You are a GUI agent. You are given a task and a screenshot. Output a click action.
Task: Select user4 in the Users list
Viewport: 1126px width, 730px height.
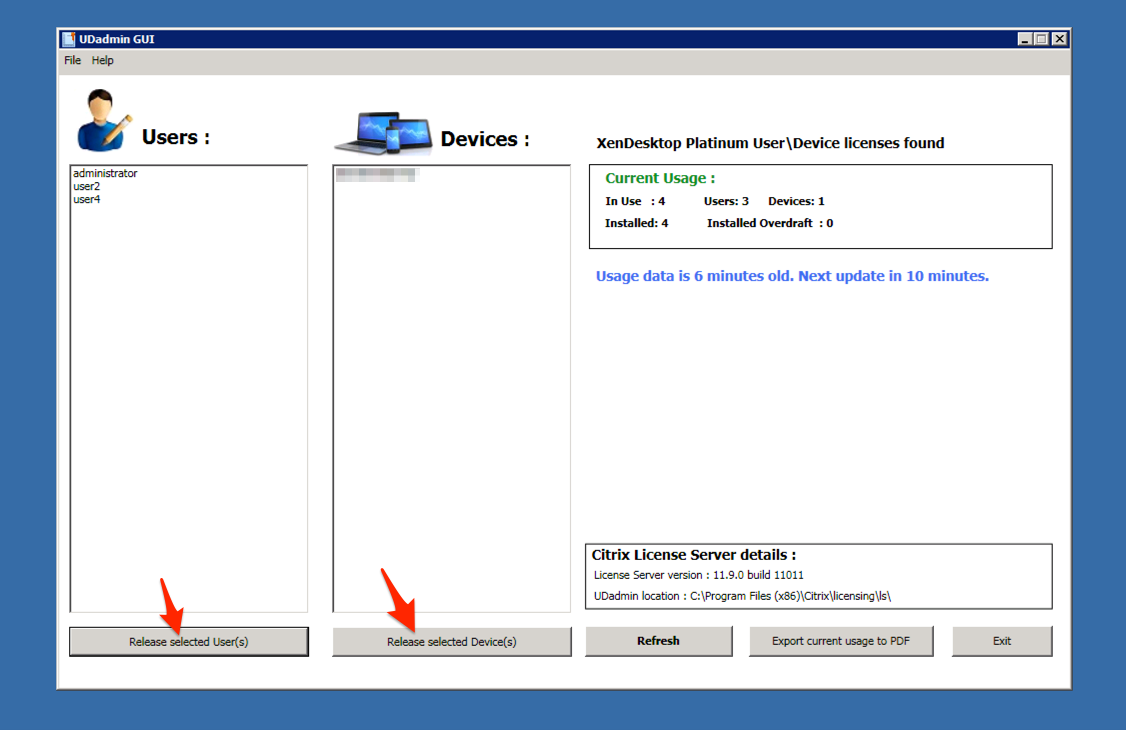pos(86,198)
